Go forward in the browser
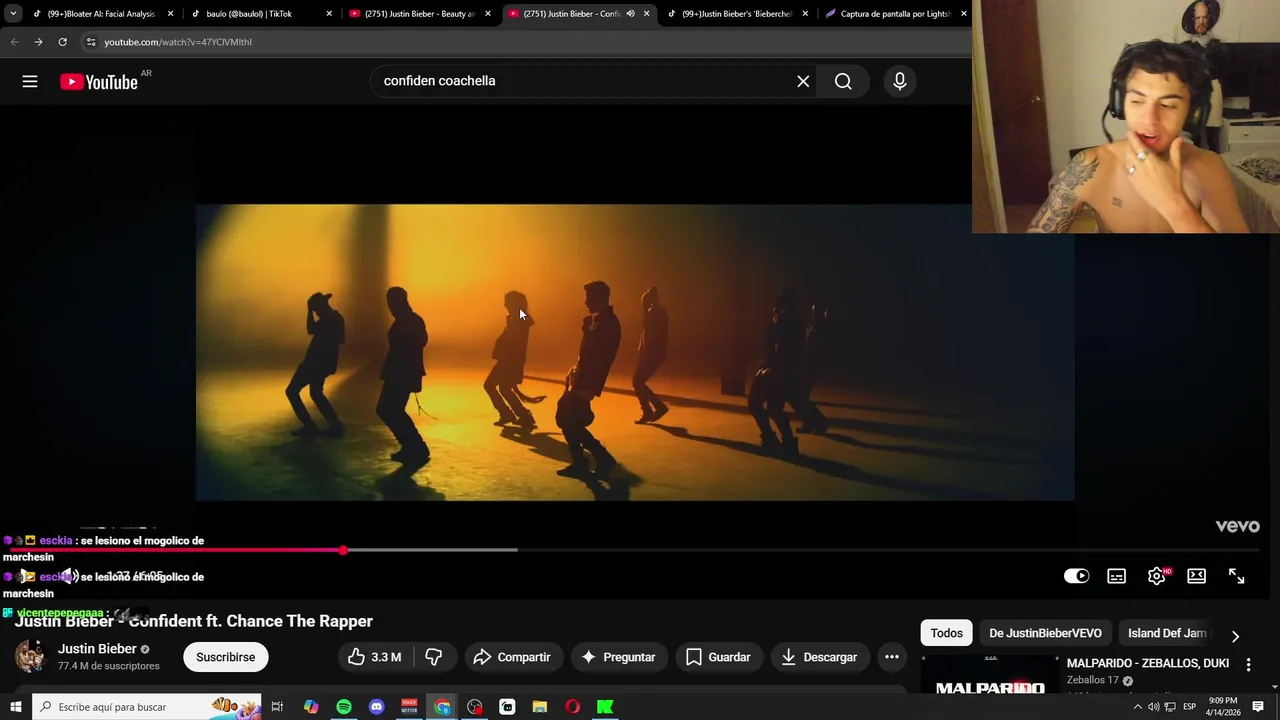This screenshot has height=720, width=1280. pos(38,42)
